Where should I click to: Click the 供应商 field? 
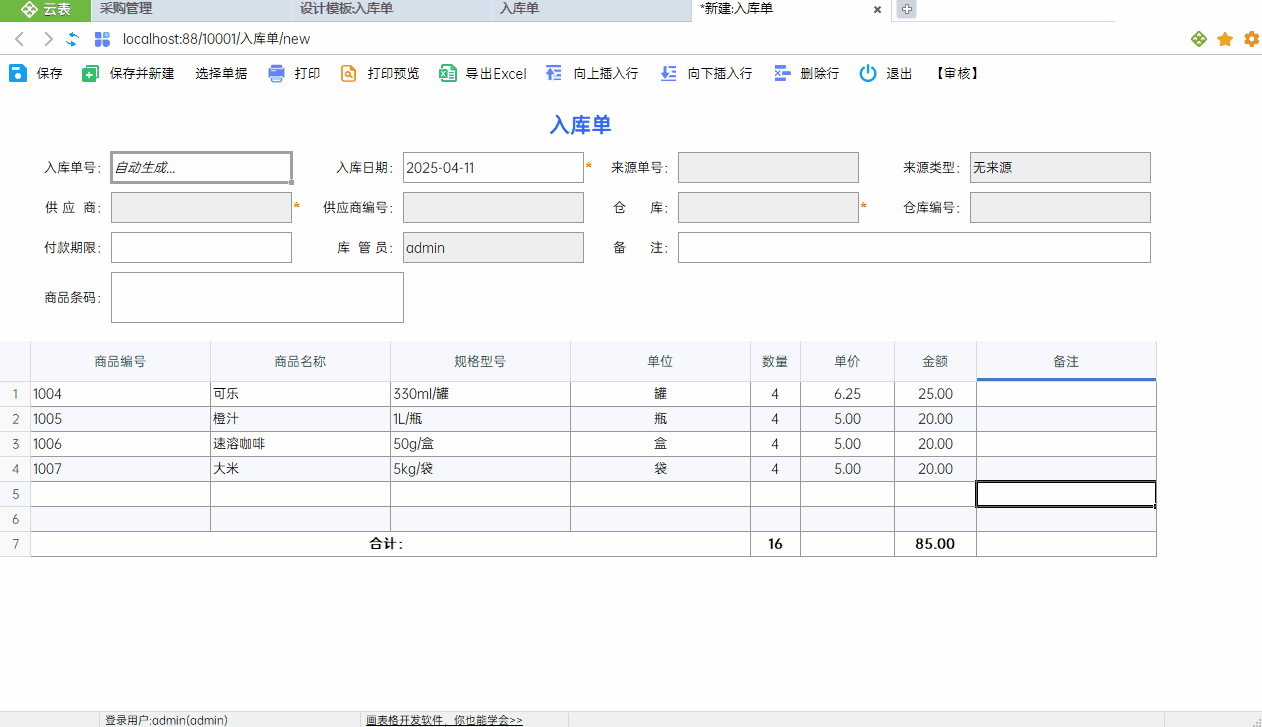[x=201, y=207]
